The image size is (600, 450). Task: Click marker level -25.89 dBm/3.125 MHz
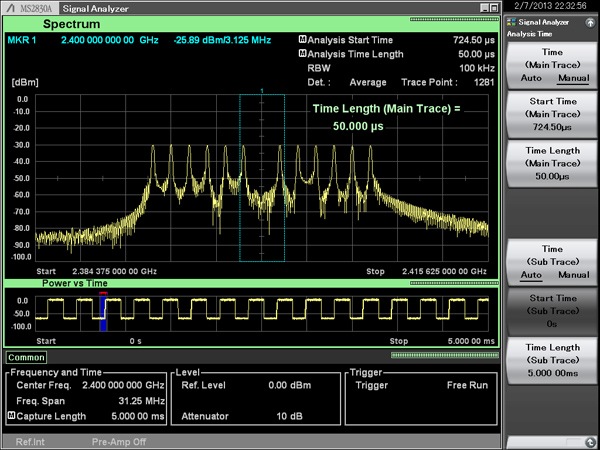point(222,40)
